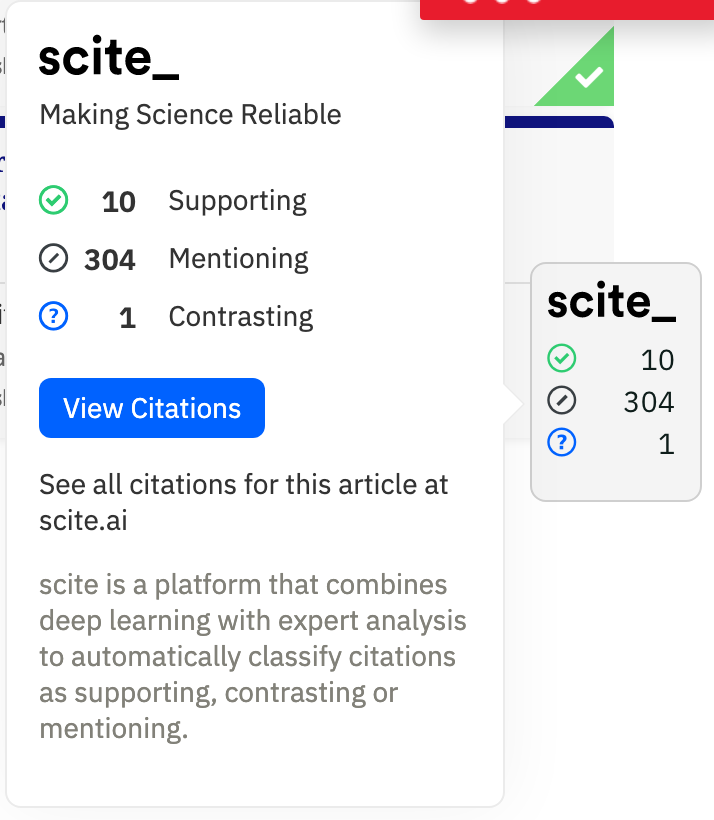Click the mentioning icon in the small badge
The image size is (714, 820).
pos(562,402)
